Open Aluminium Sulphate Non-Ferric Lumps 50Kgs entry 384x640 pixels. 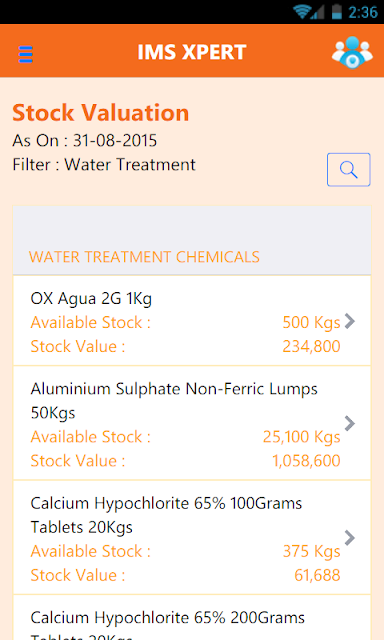192,423
